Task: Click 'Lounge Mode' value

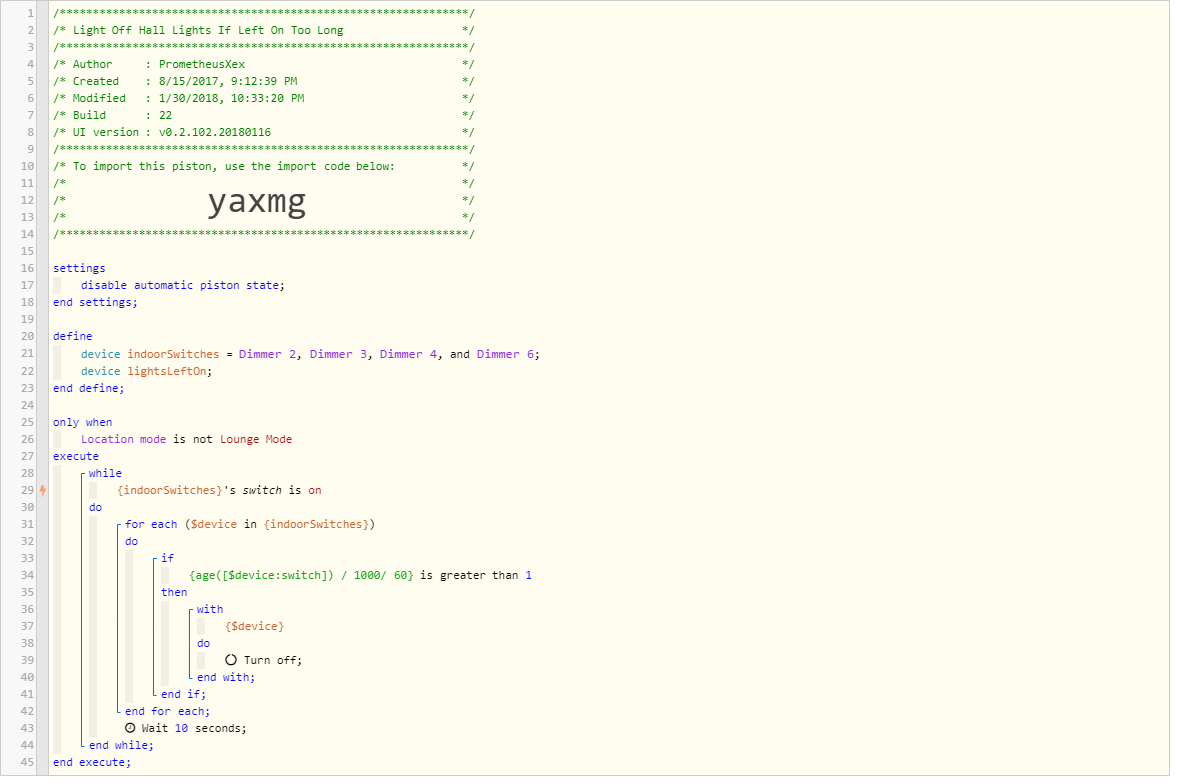Action: click(256, 439)
